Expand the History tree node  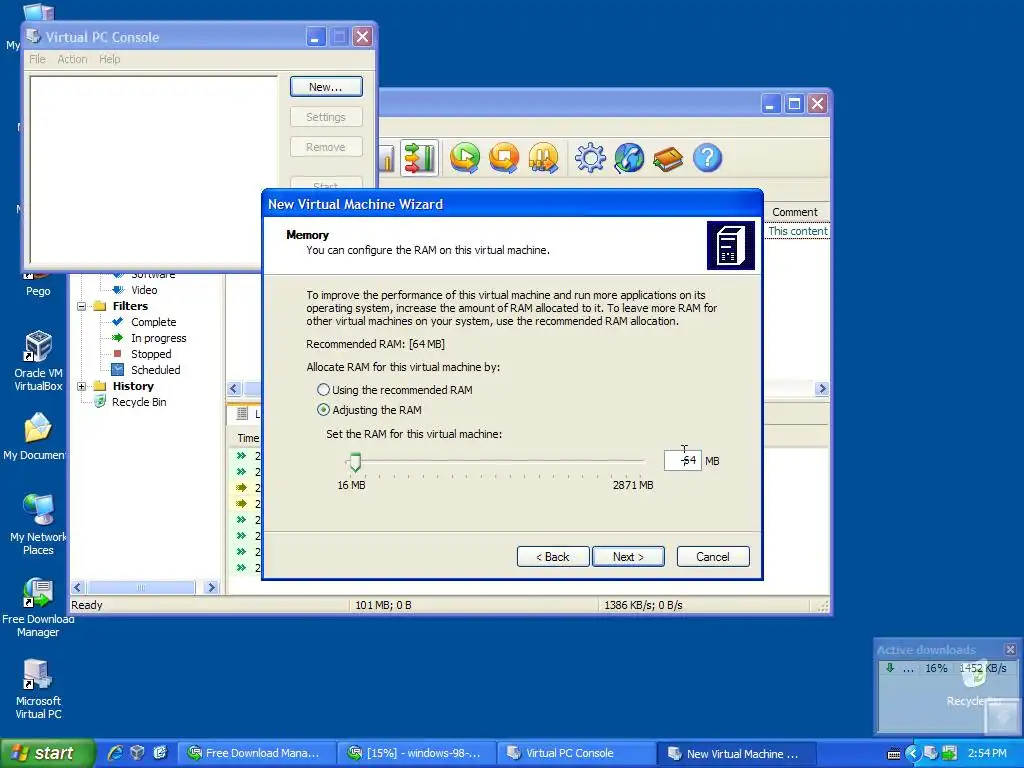pos(82,387)
